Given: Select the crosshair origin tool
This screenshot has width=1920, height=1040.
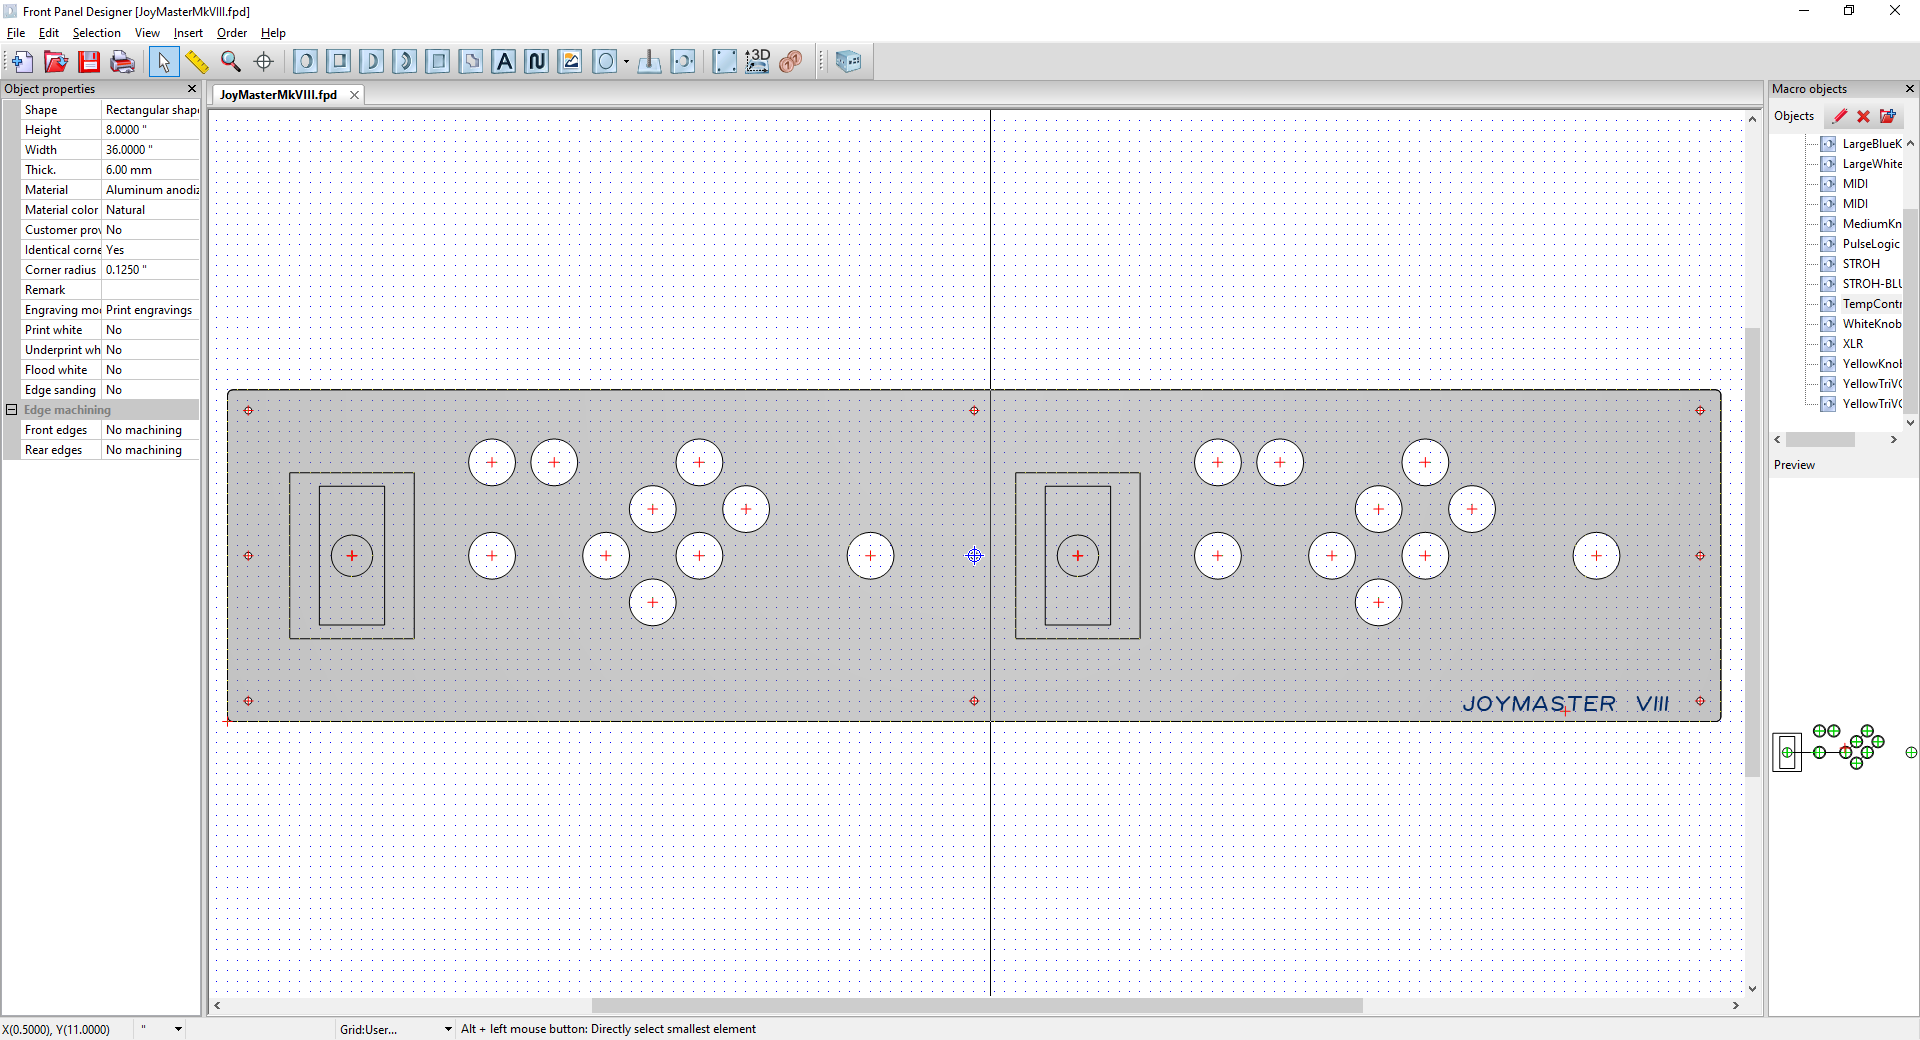Looking at the screenshot, I should click(x=264, y=62).
